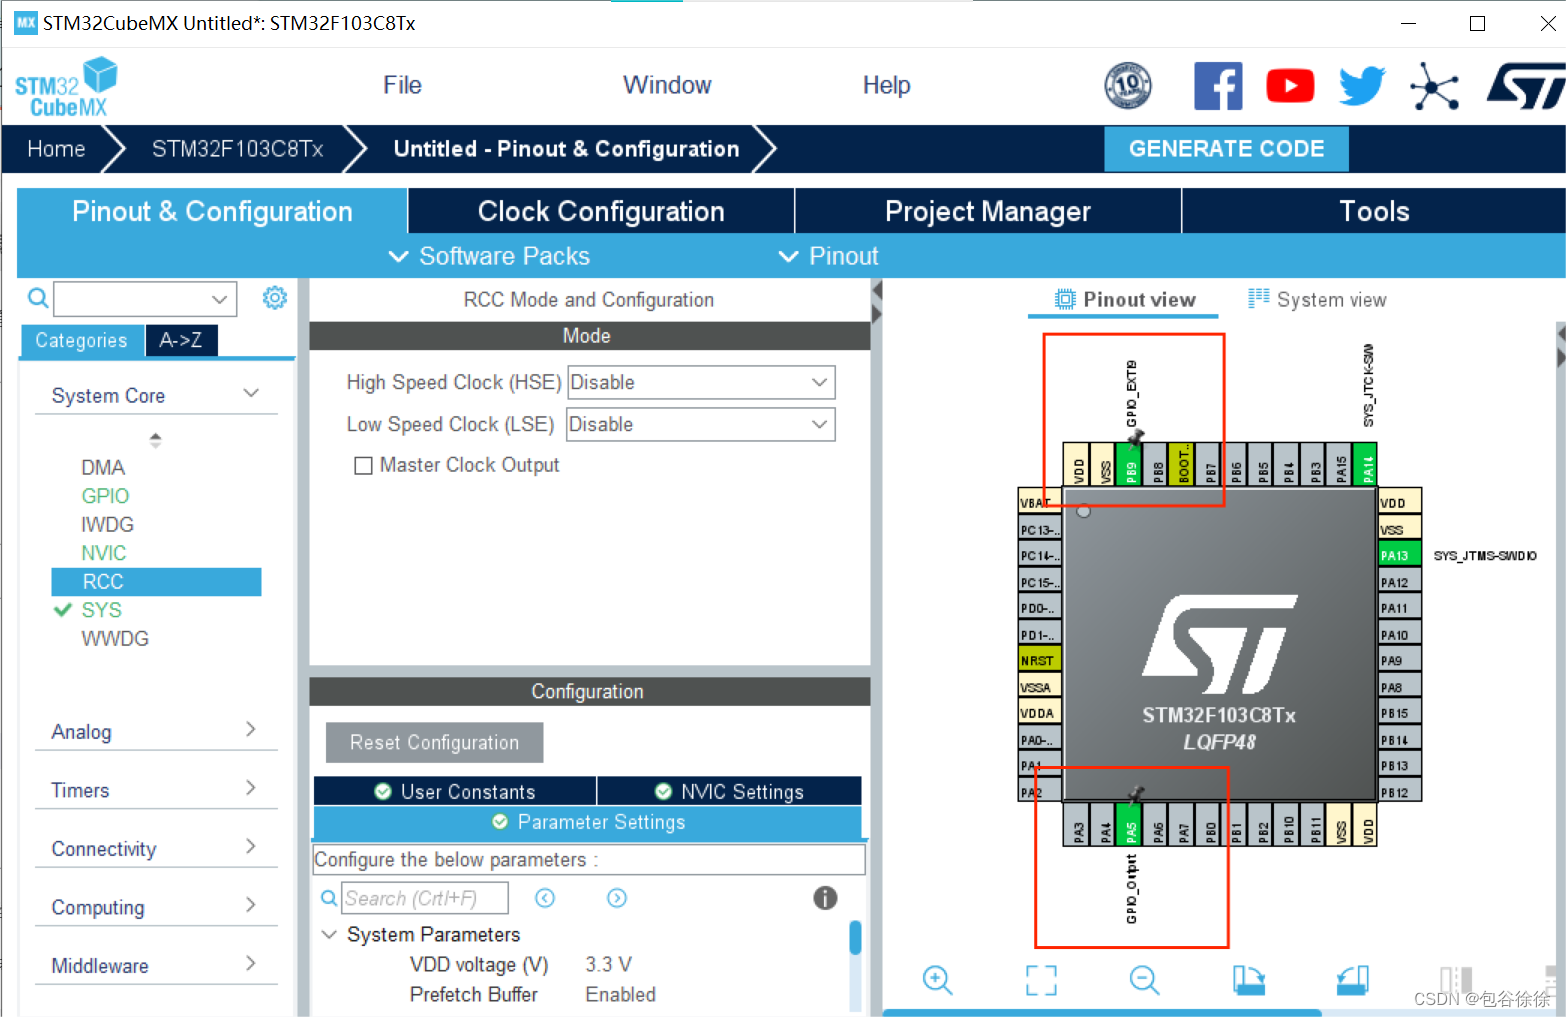Open the category settings gear icon
The width and height of the screenshot is (1566, 1017).
point(275,298)
